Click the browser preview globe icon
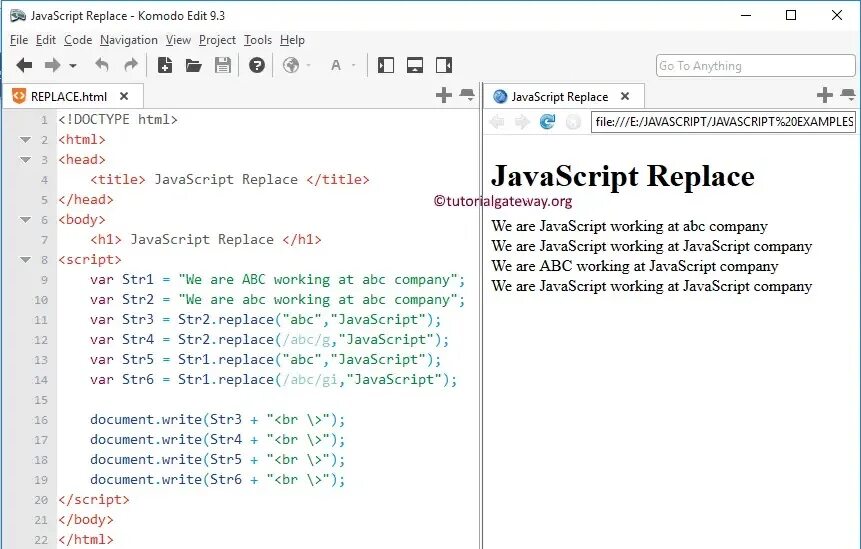 tap(291, 65)
